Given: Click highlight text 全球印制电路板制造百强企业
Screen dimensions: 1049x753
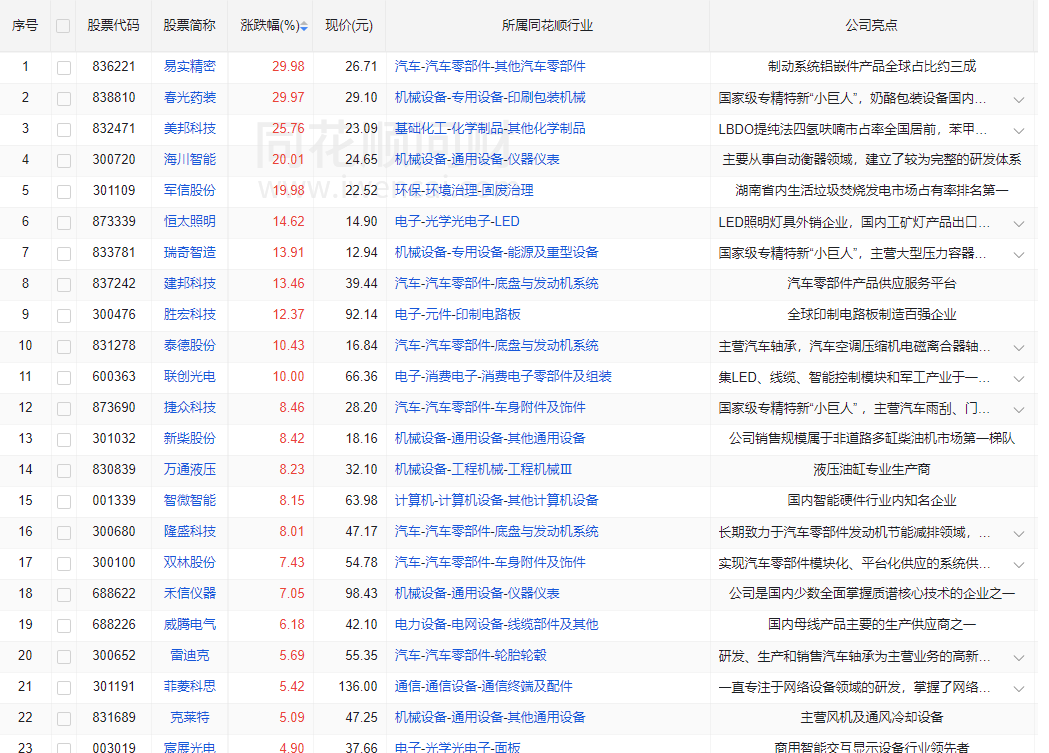Looking at the screenshot, I should [x=871, y=314].
